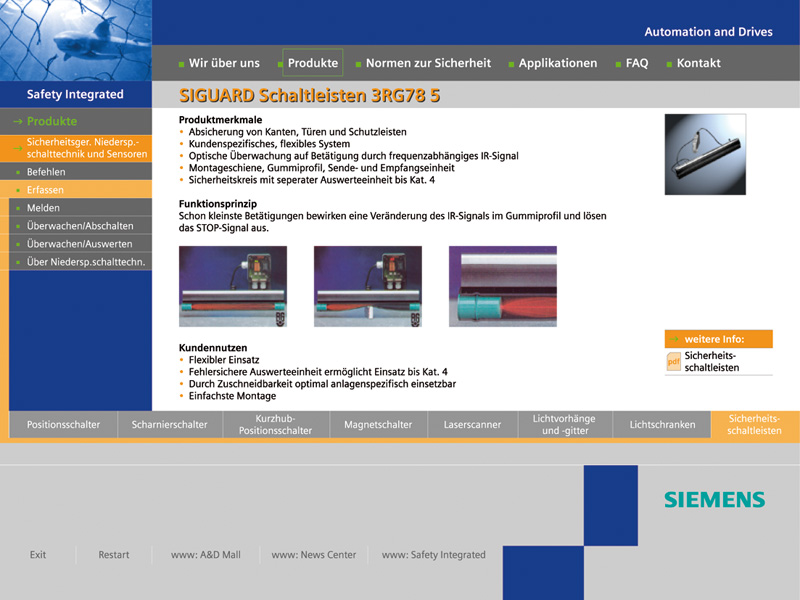Open the product photo thumbnail at top right
Image resolution: width=800 pixels, height=600 pixels.
(704, 154)
